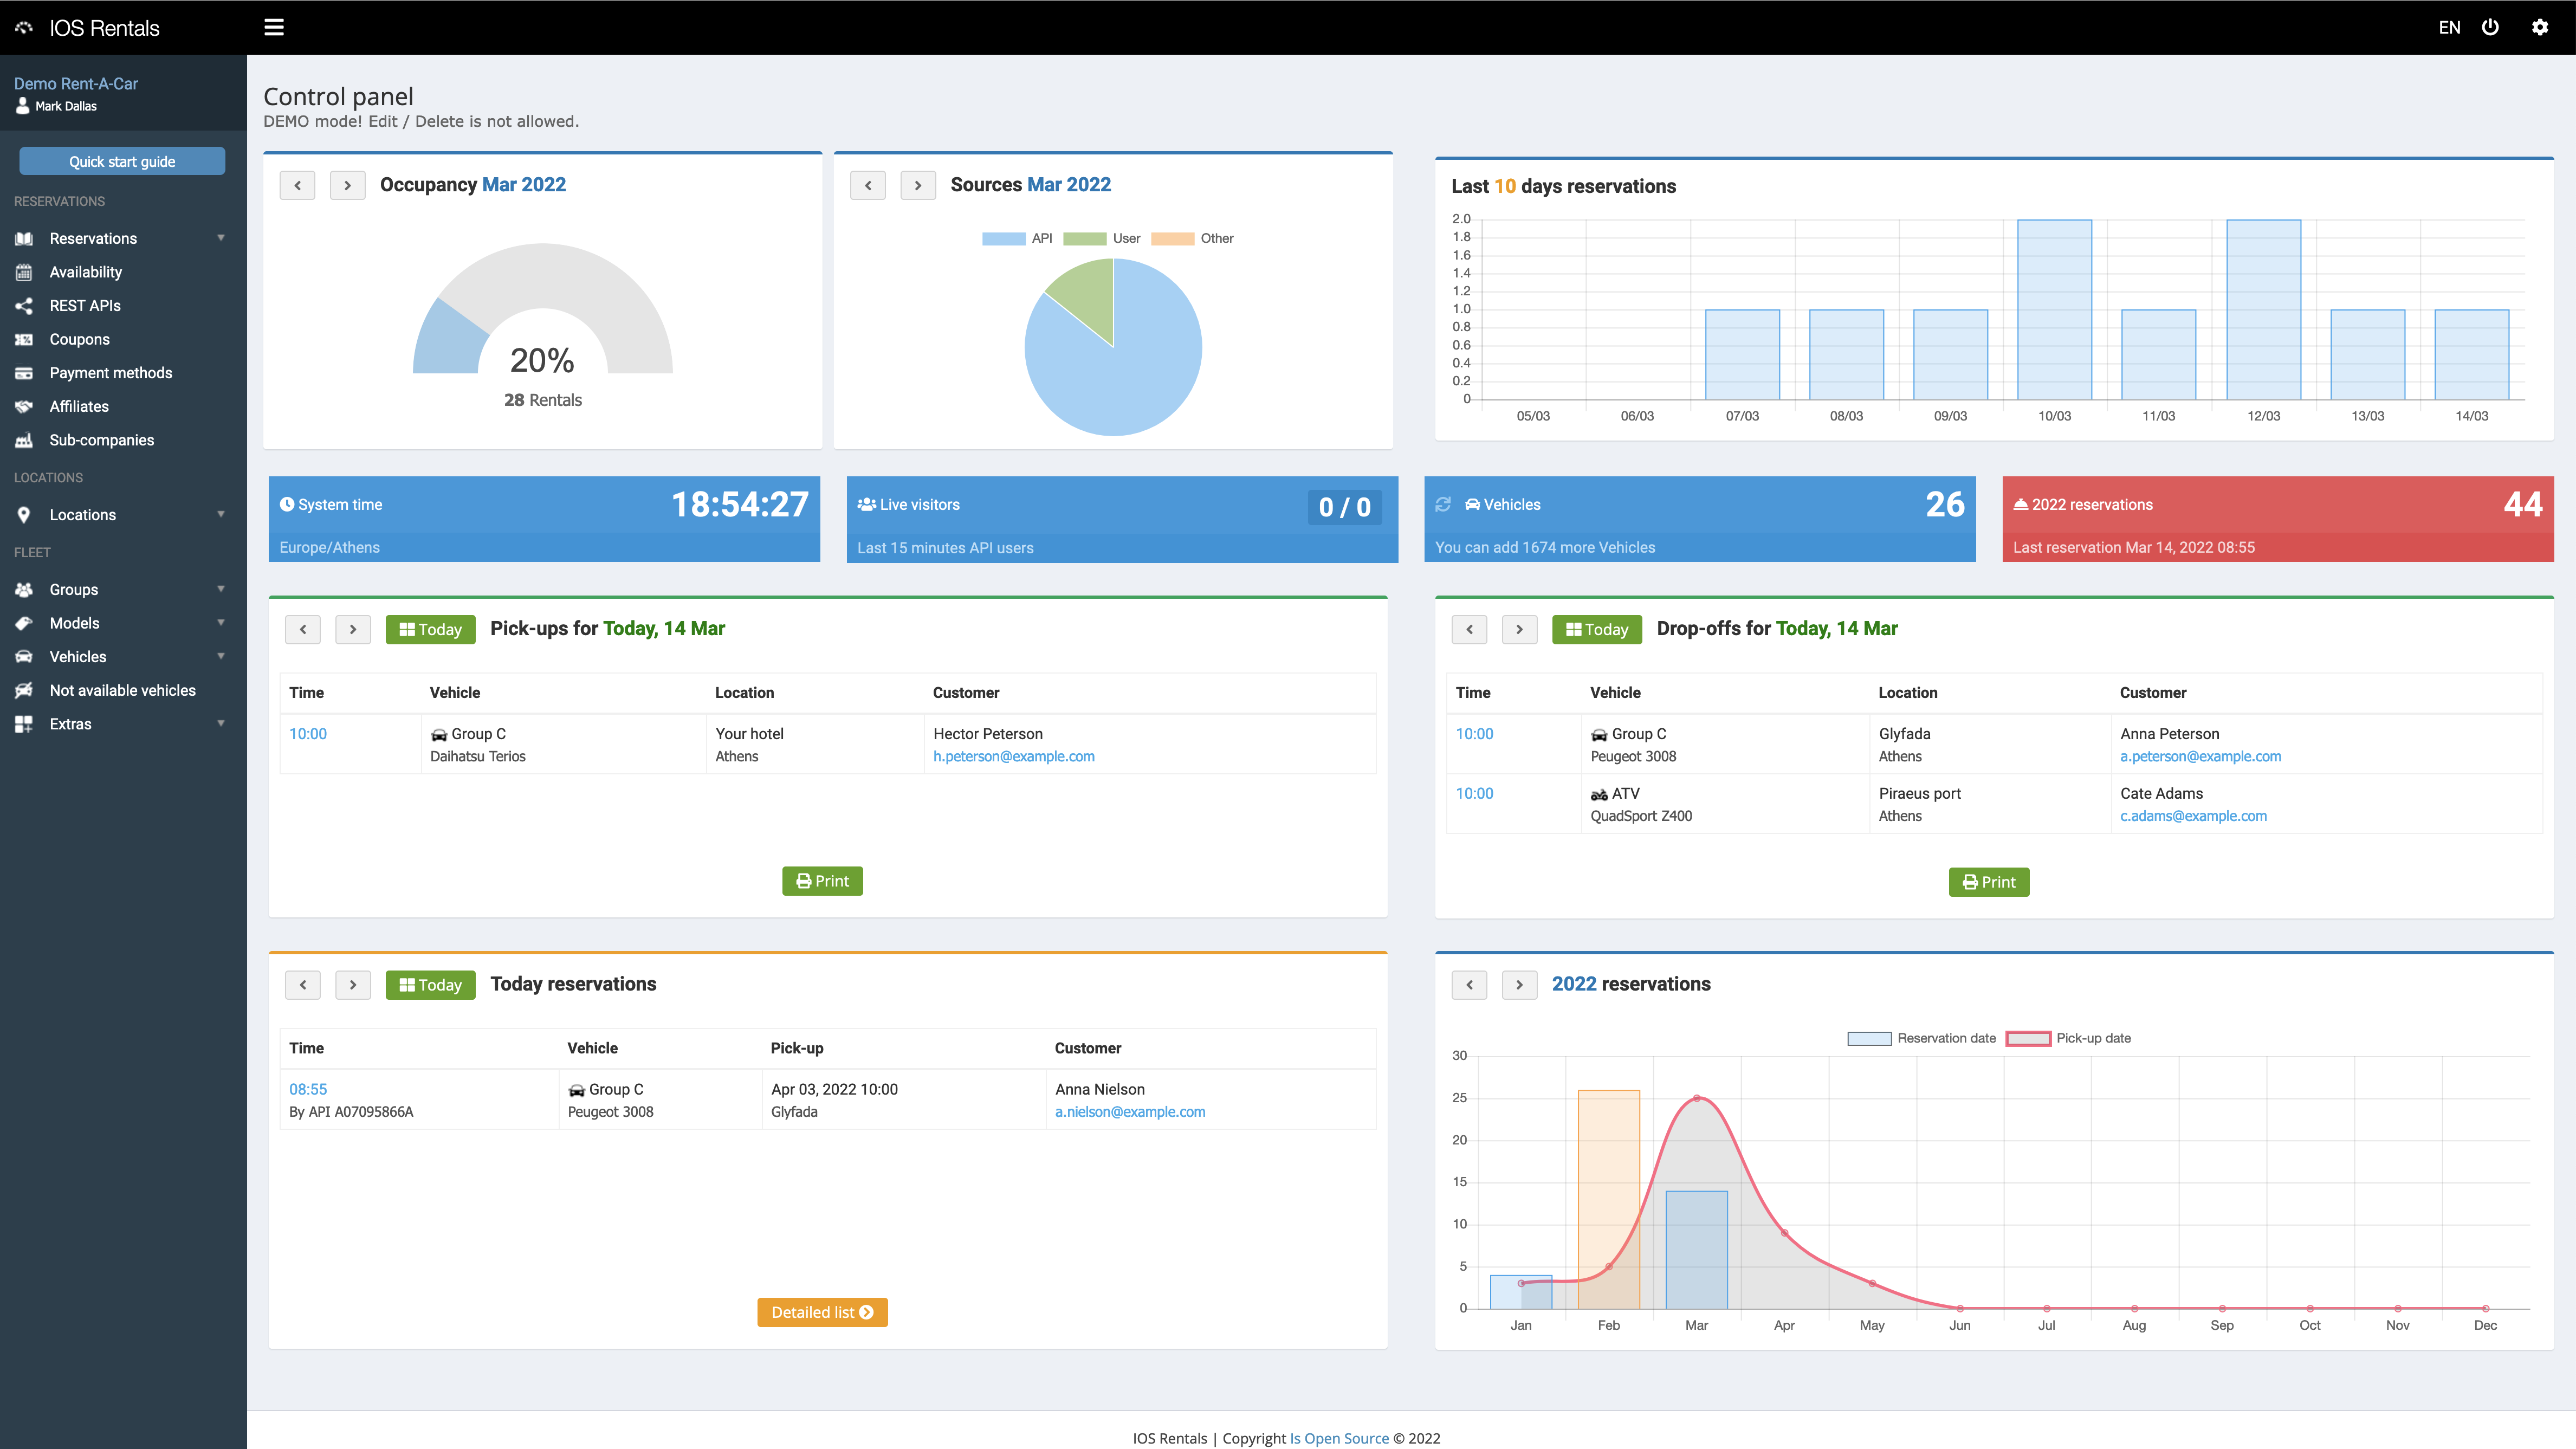Open the settings gear icon
This screenshot has width=2576, height=1449.
tap(2540, 27)
